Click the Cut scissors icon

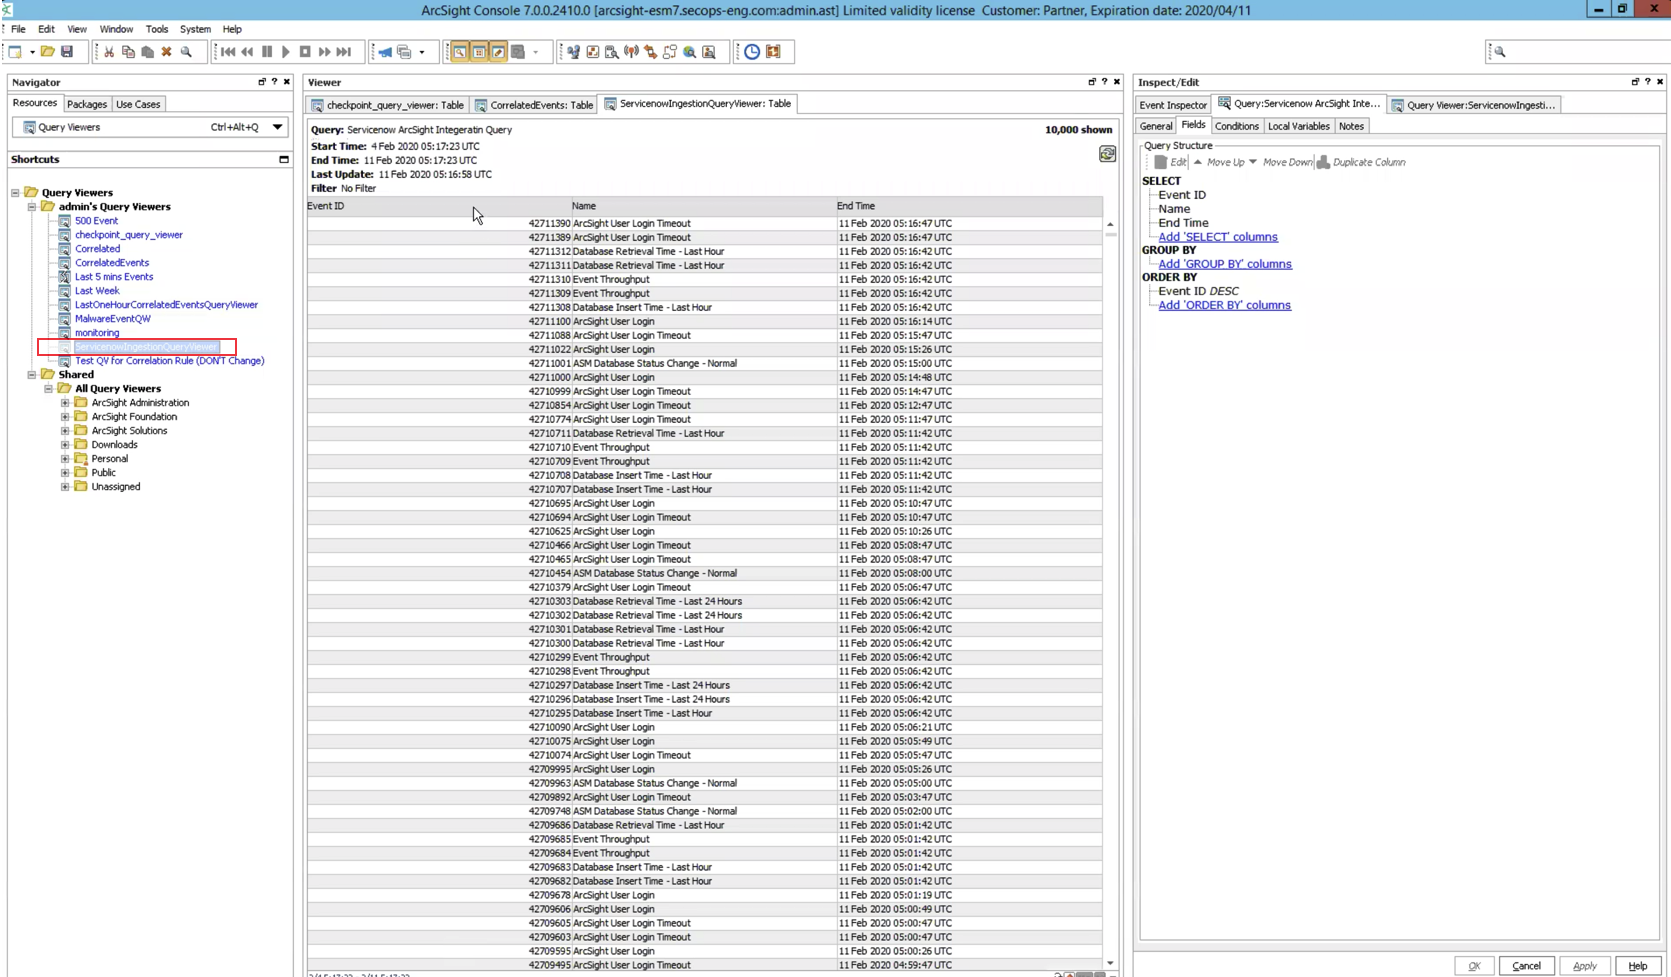click(x=109, y=52)
